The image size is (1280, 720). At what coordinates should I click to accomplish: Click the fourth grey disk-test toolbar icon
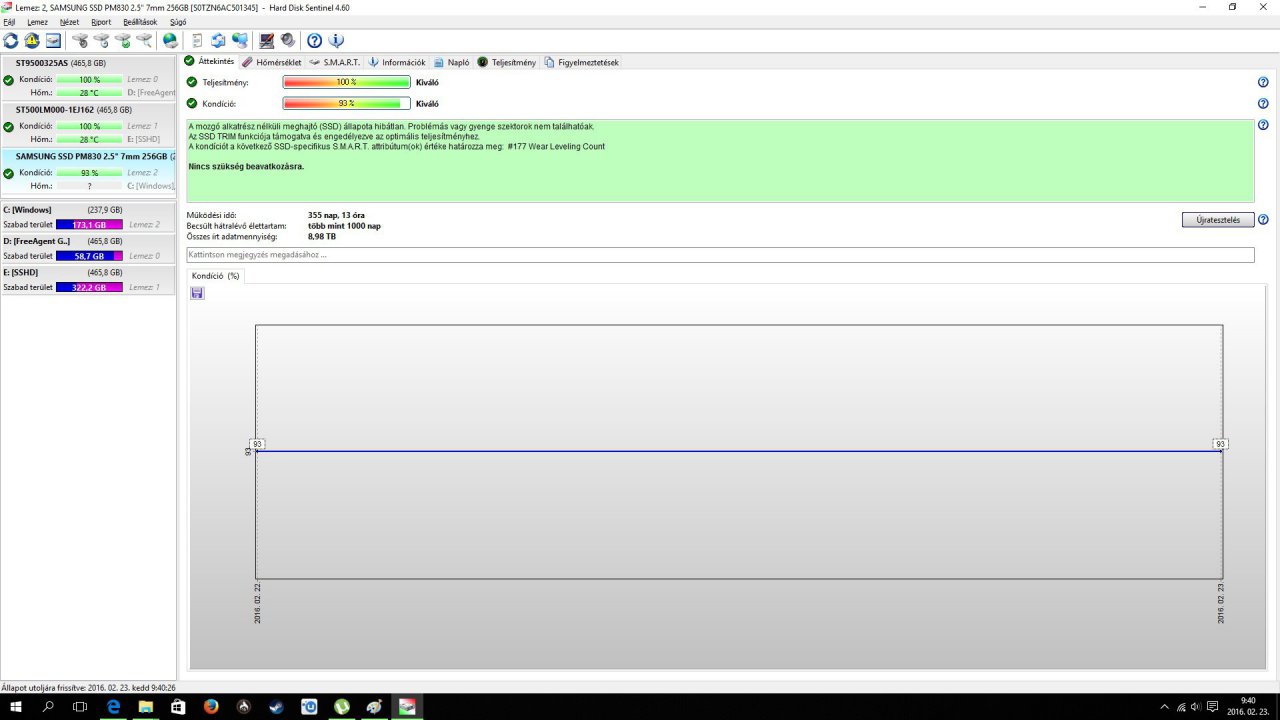coord(144,40)
